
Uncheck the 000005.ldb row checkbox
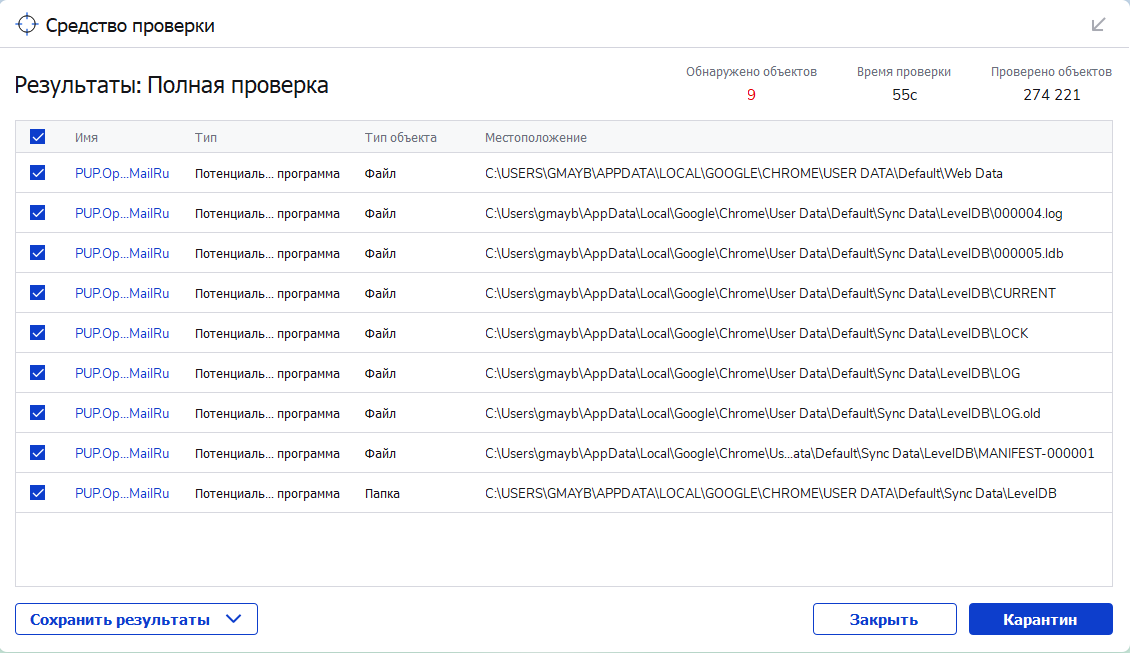[37, 253]
